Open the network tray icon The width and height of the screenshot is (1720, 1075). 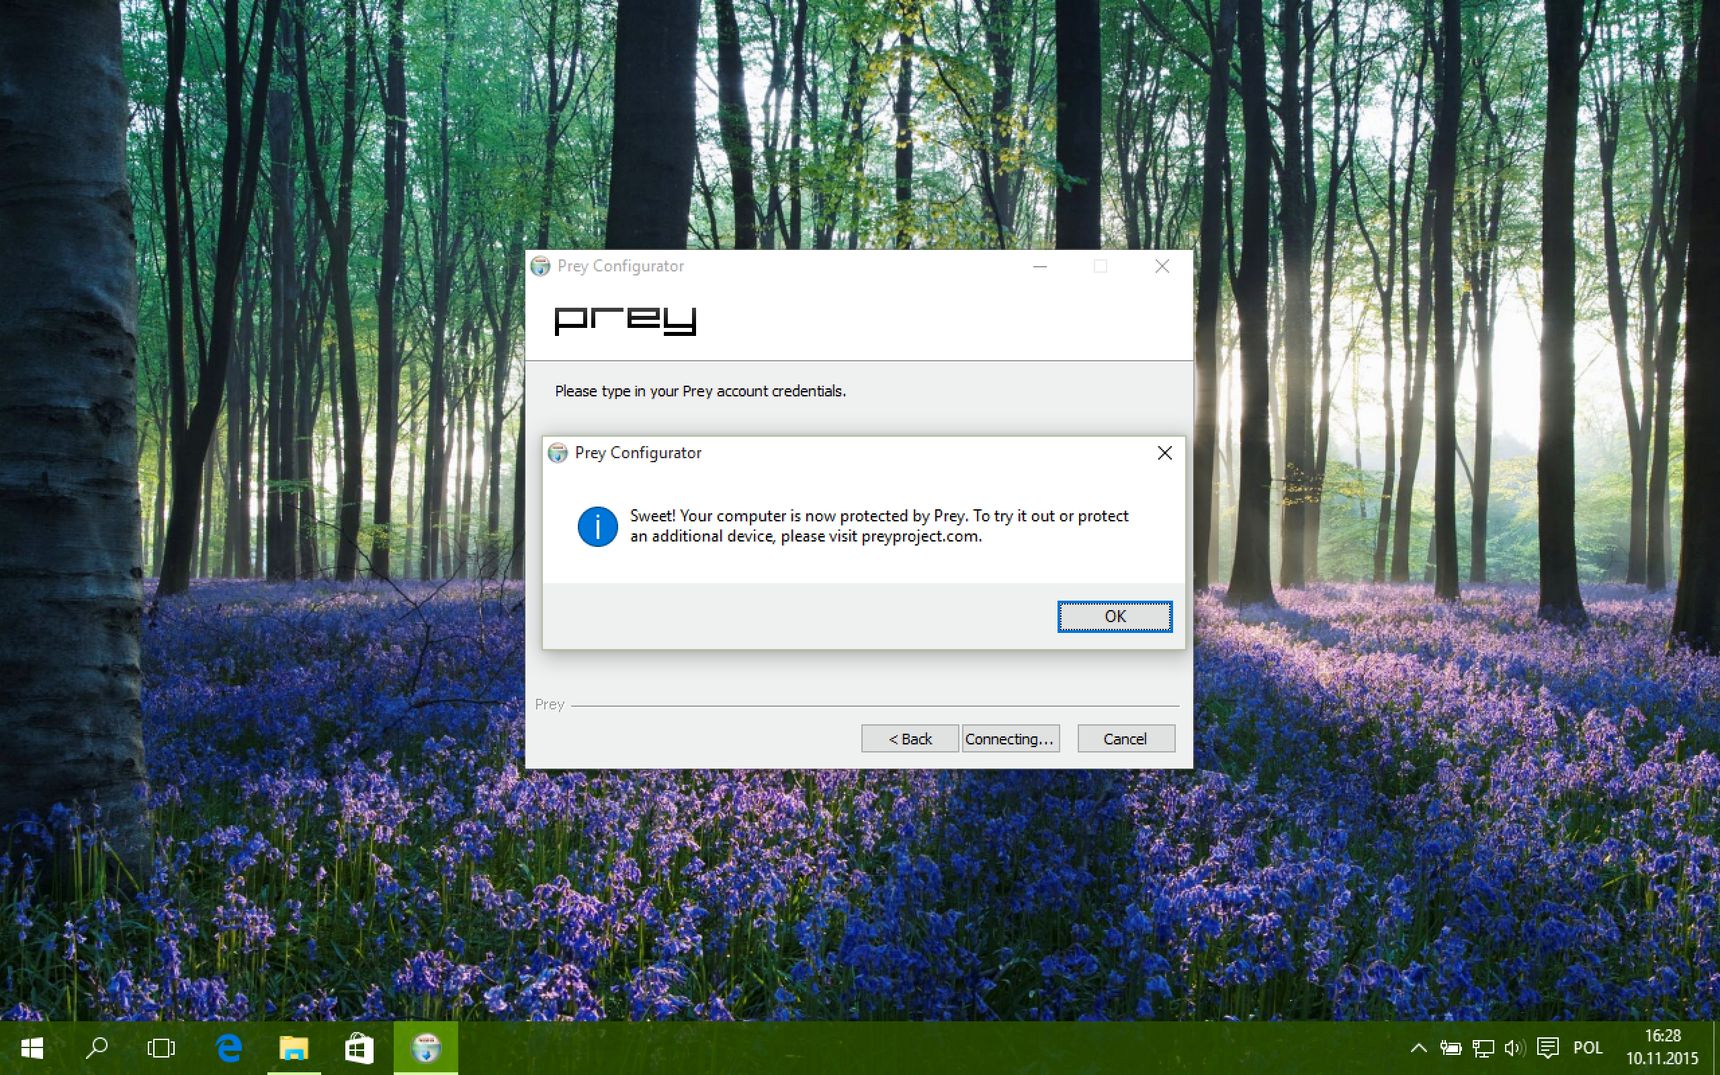(x=1483, y=1048)
